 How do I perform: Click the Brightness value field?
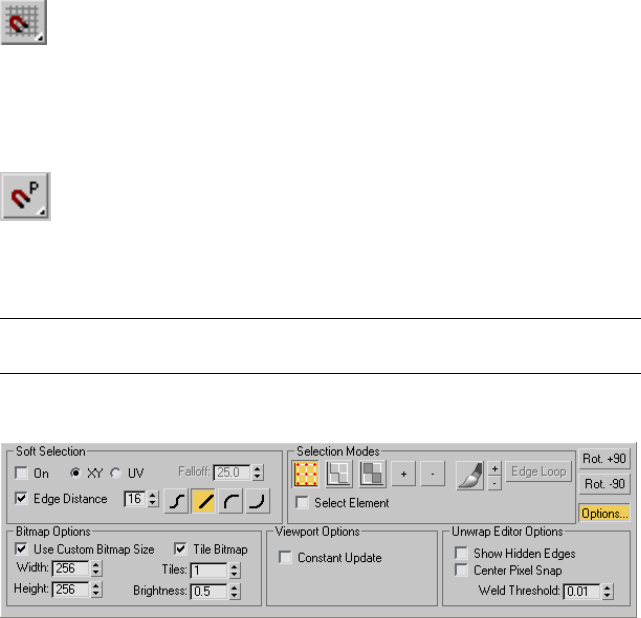click(209, 591)
